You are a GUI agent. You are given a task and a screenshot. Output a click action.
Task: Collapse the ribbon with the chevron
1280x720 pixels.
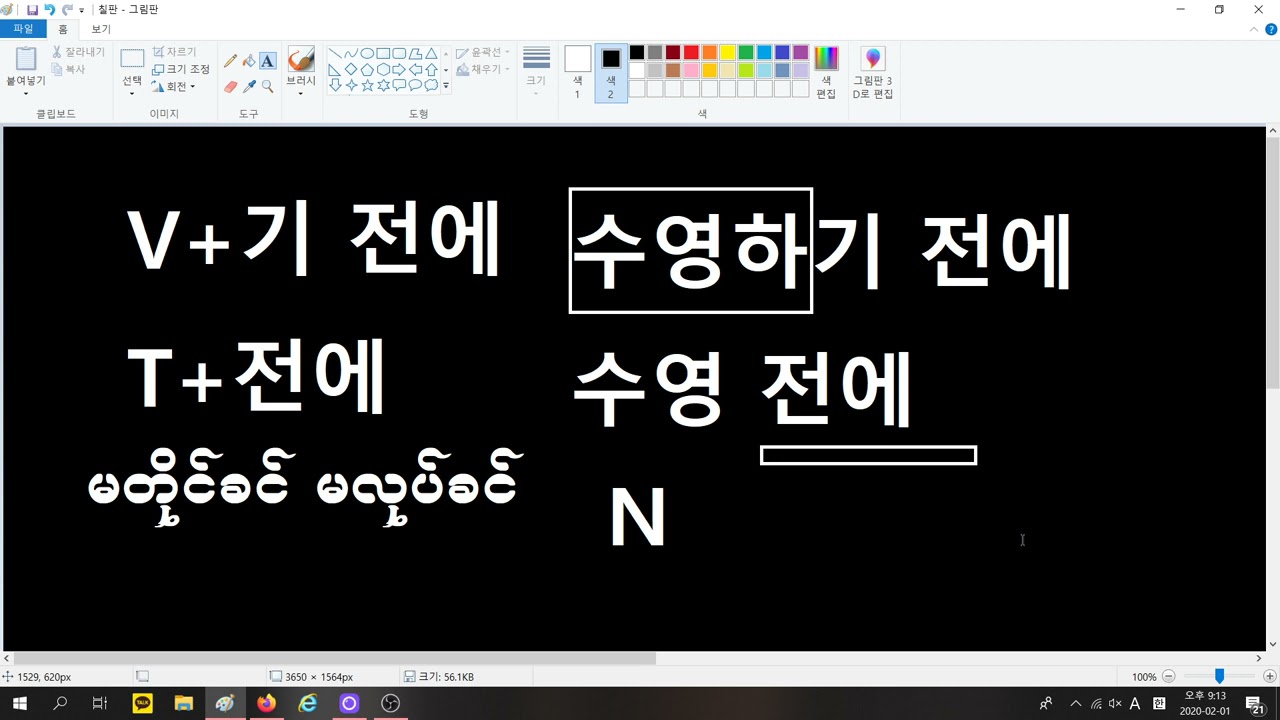(x=1255, y=30)
